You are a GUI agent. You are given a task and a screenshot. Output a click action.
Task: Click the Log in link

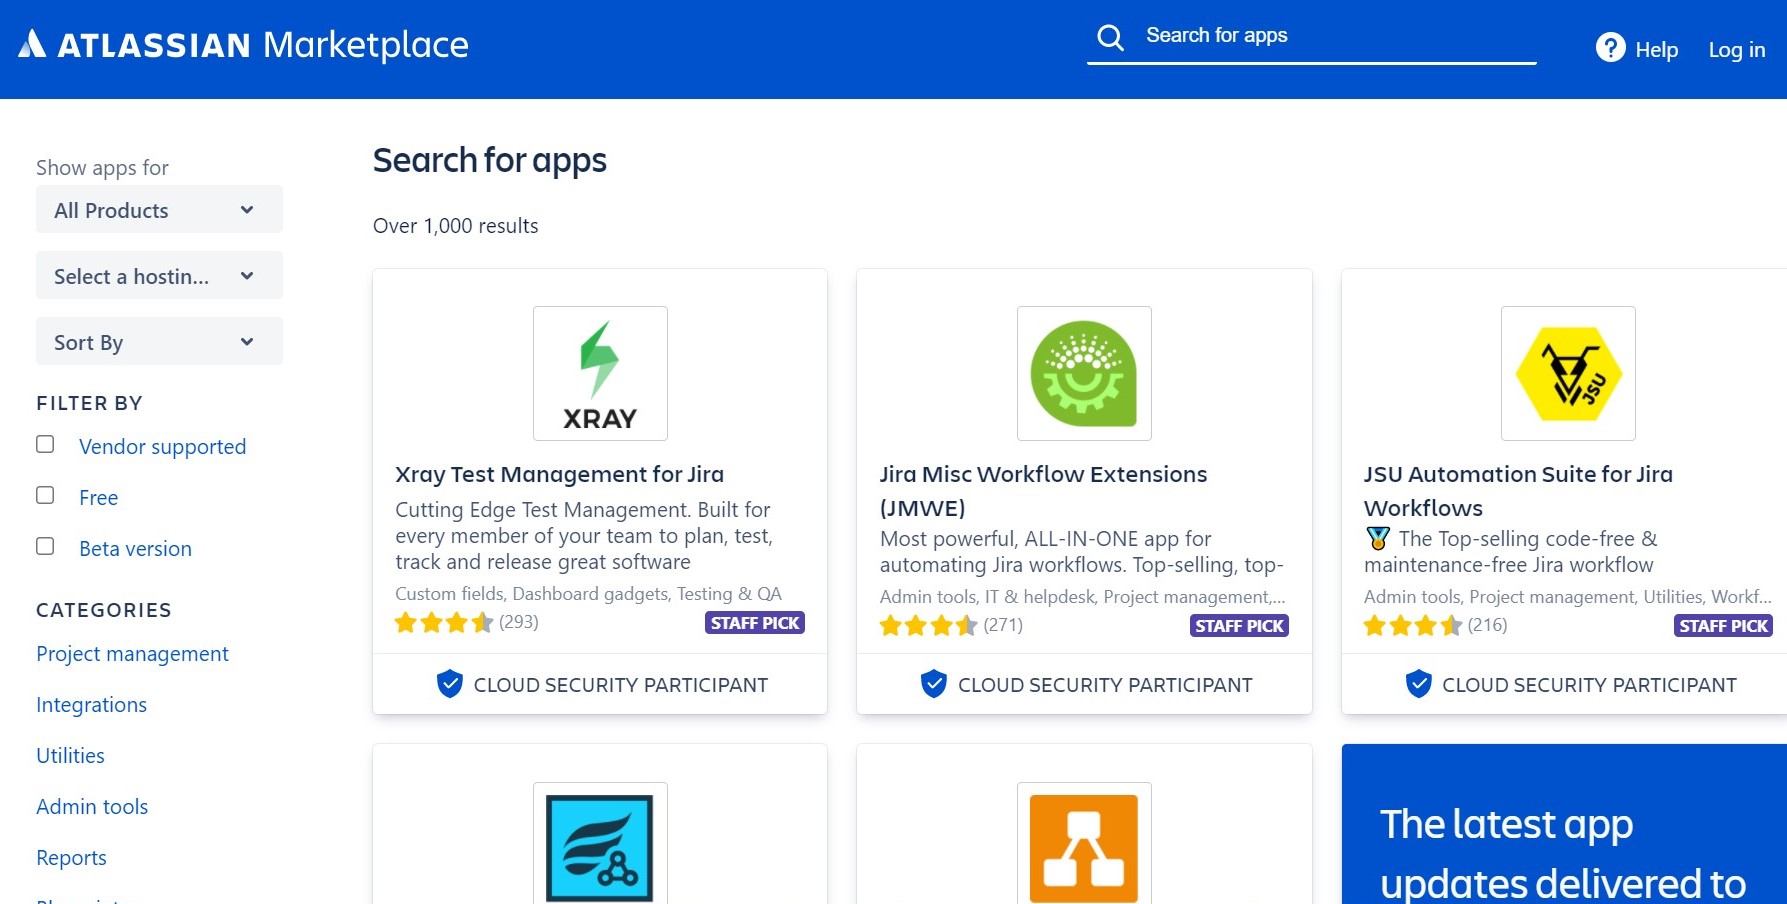[x=1736, y=50]
